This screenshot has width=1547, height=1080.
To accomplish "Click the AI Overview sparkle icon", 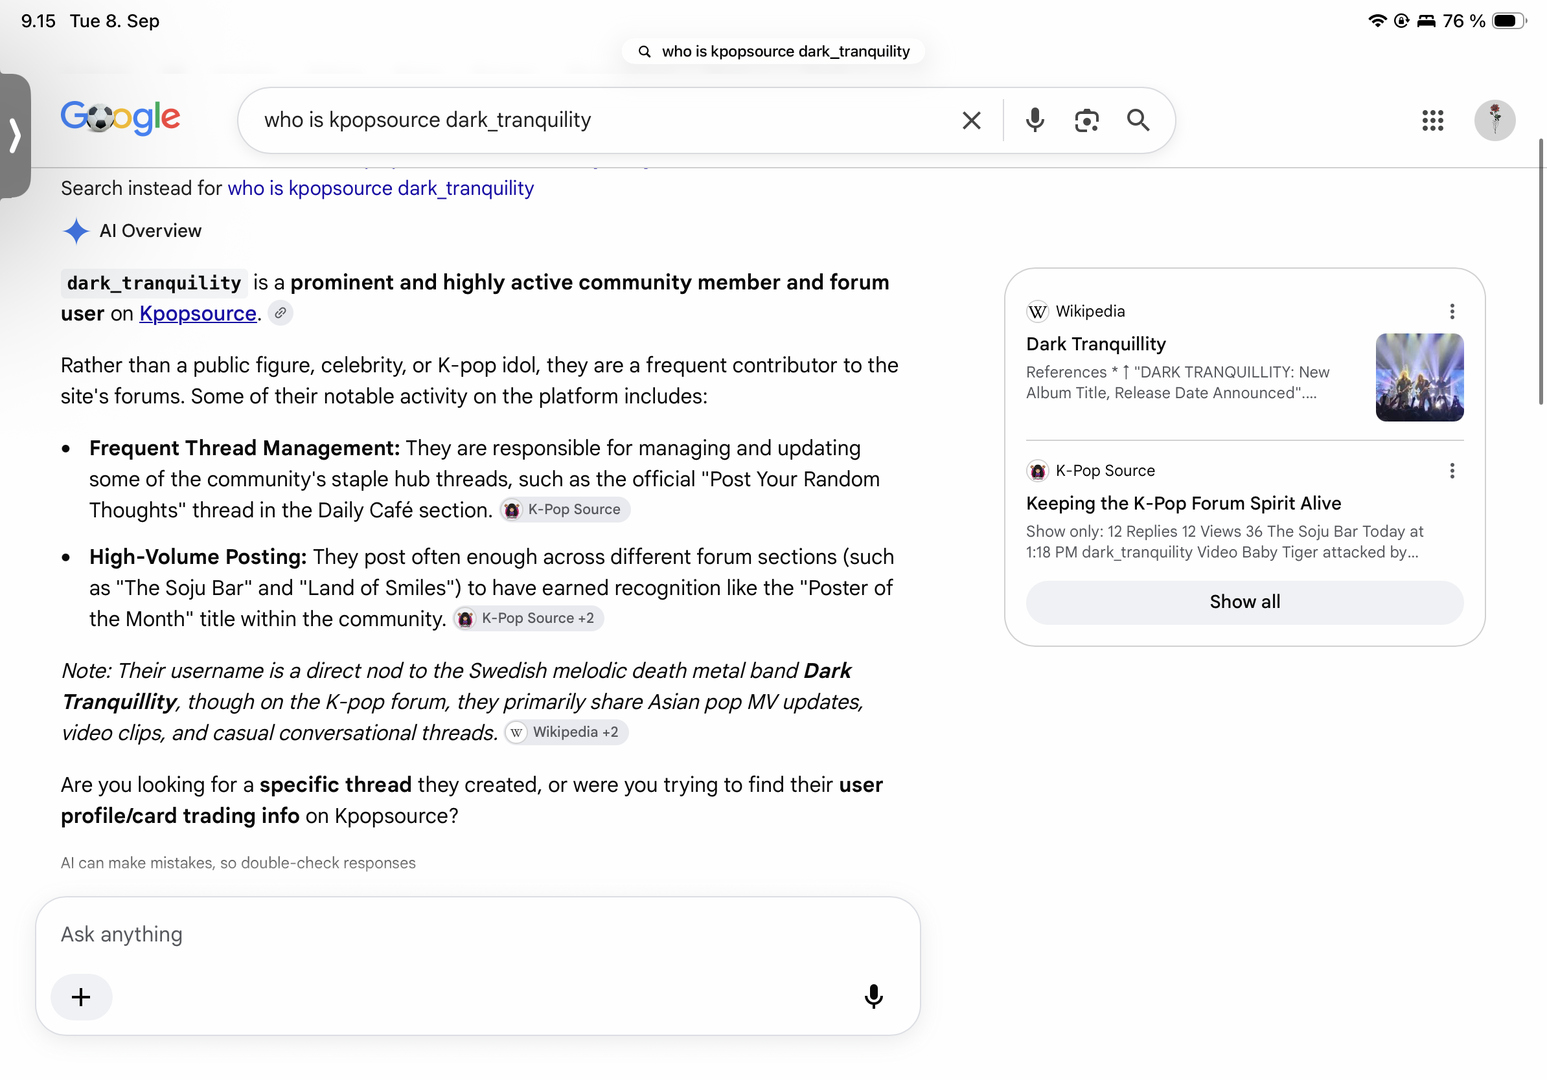I will pos(76,231).
